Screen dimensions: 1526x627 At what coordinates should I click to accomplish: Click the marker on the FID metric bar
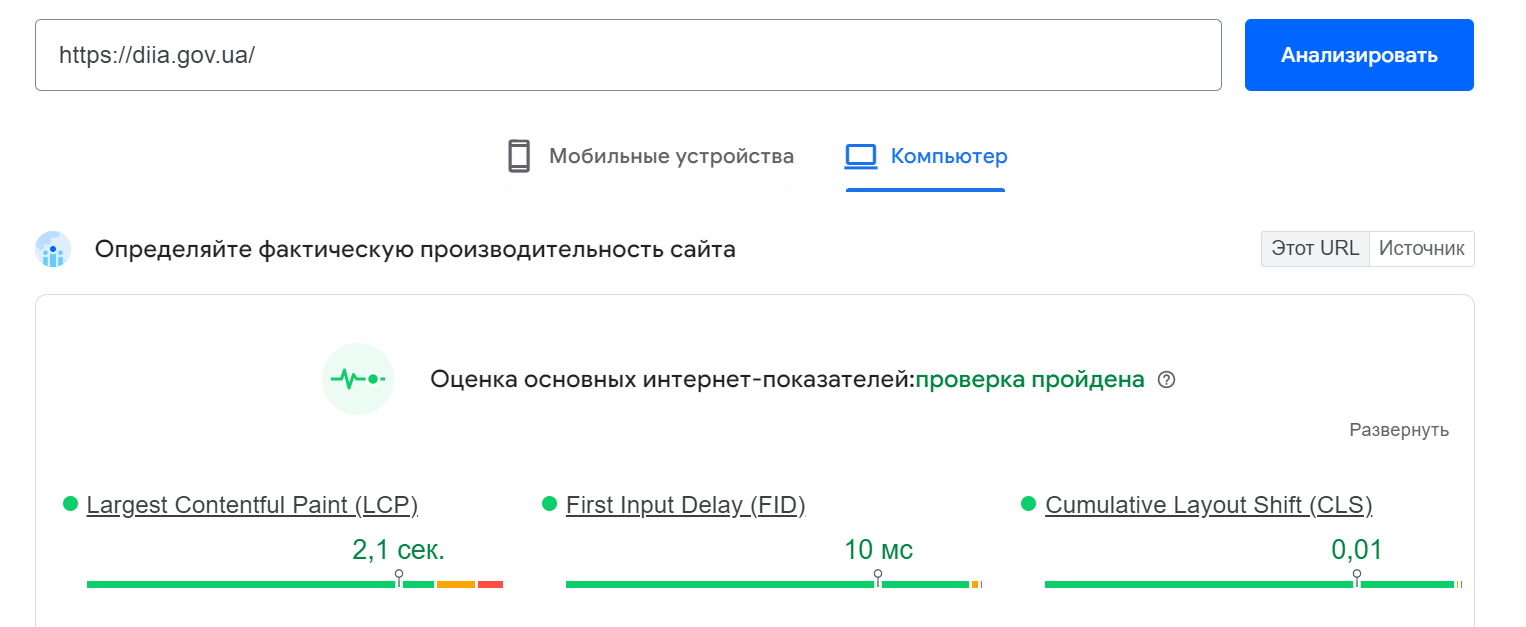878,573
